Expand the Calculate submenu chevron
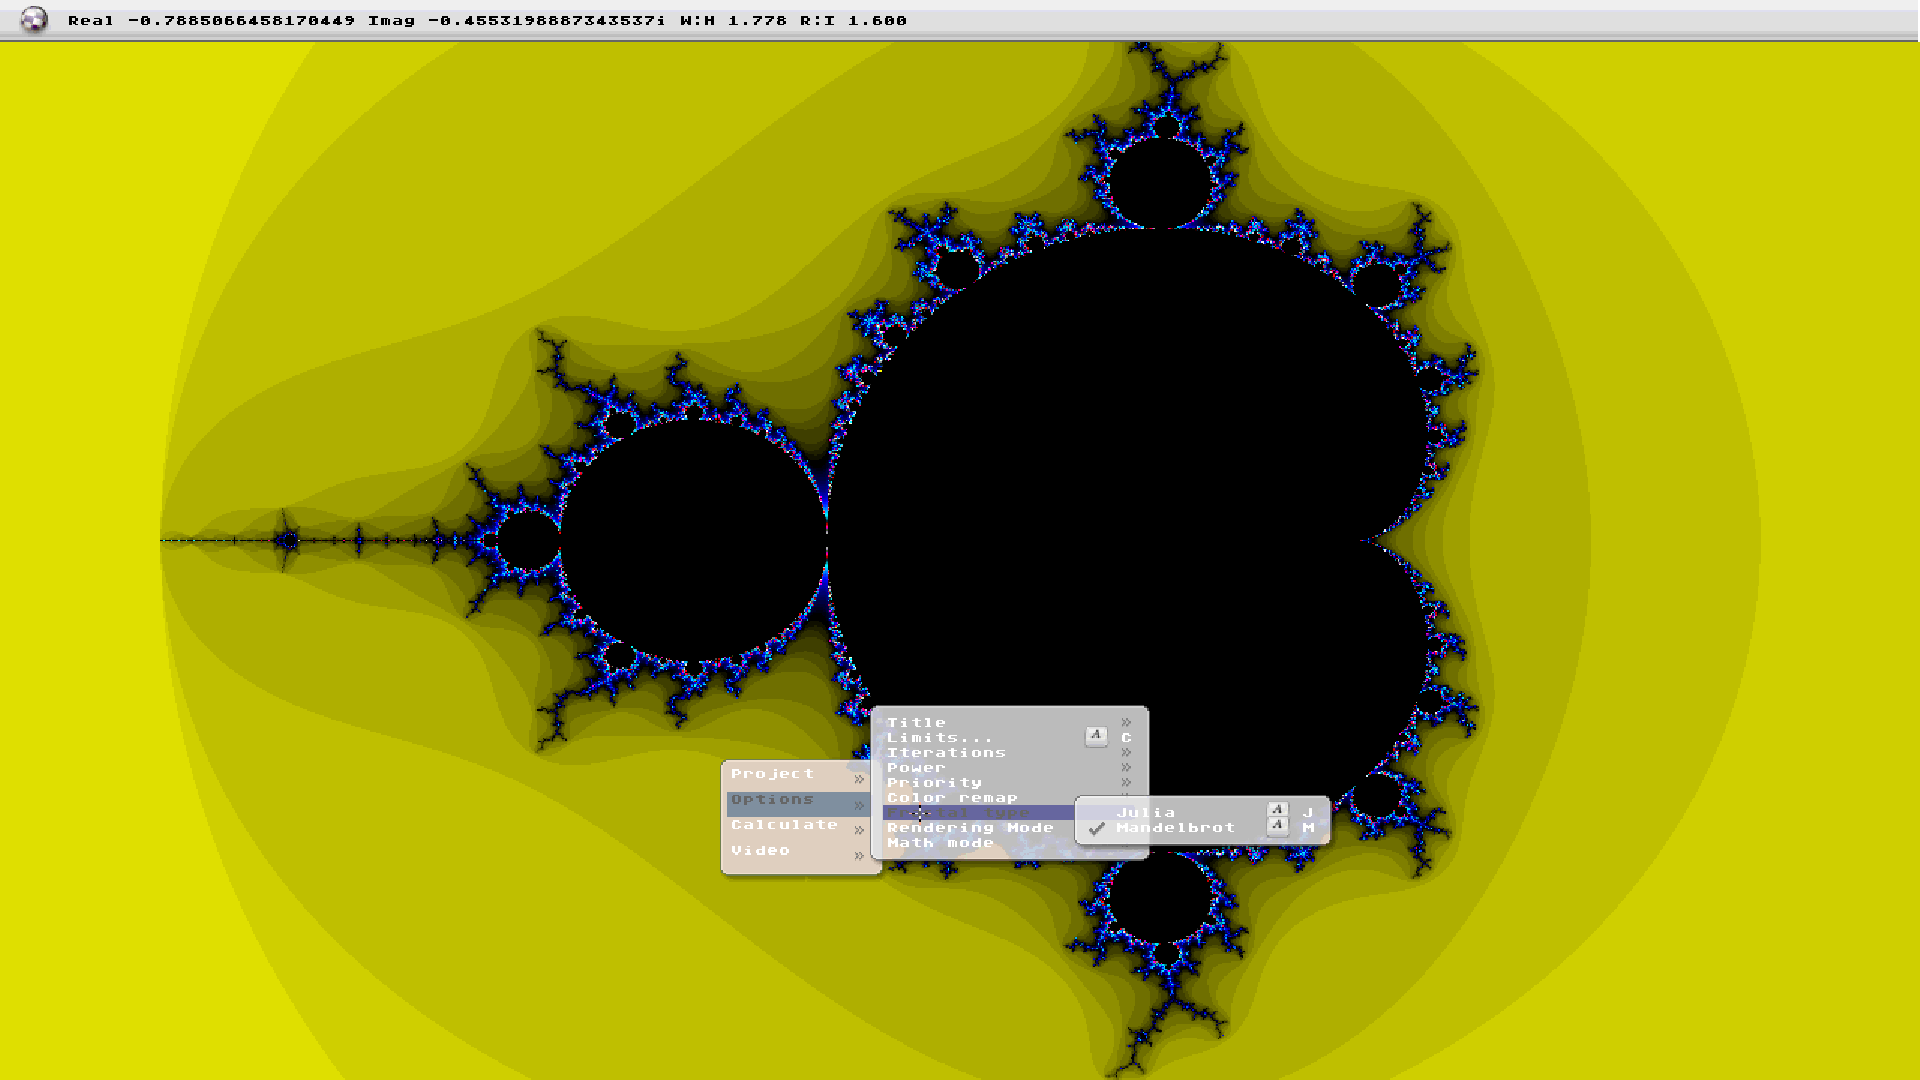The height and width of the screenshot is (1080, 1920). [859, 829]
